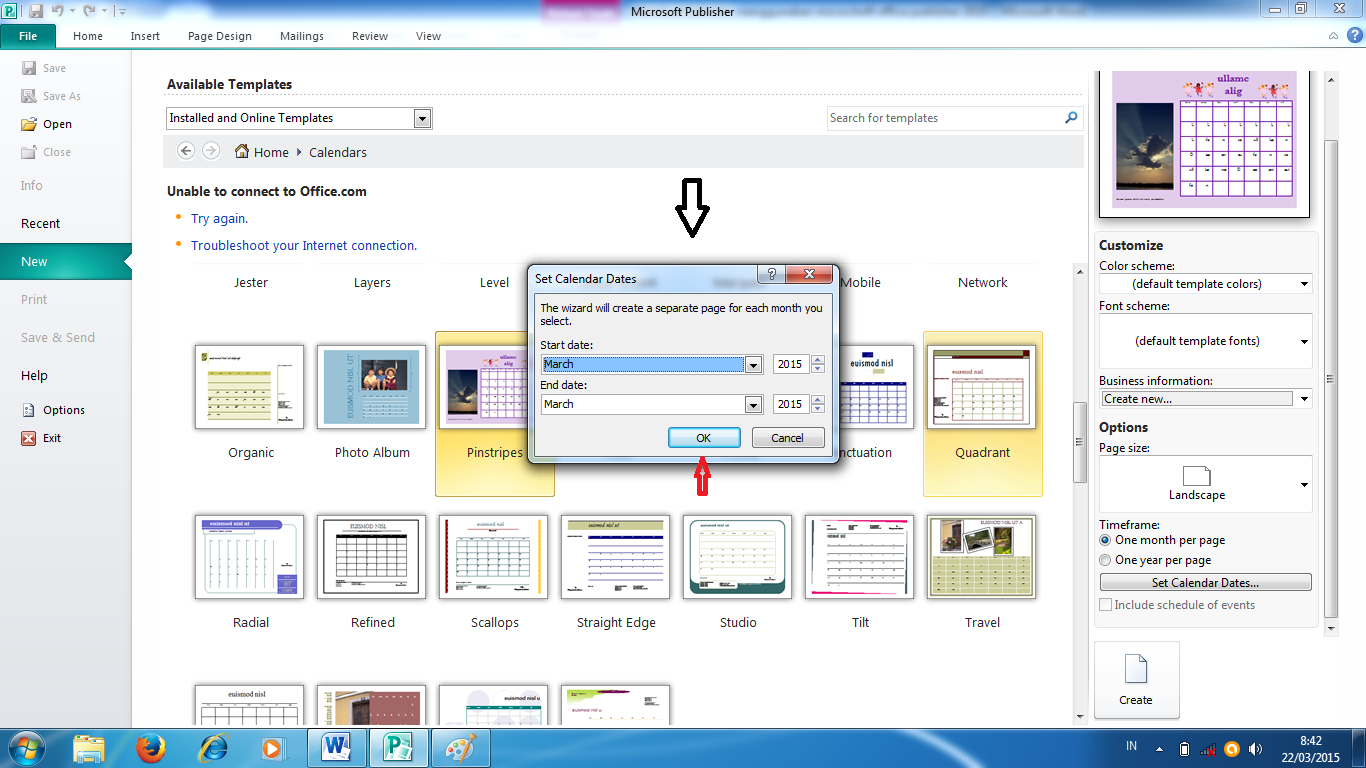Select the Save icon on Quick Access toolbar

tap(36, 9)
